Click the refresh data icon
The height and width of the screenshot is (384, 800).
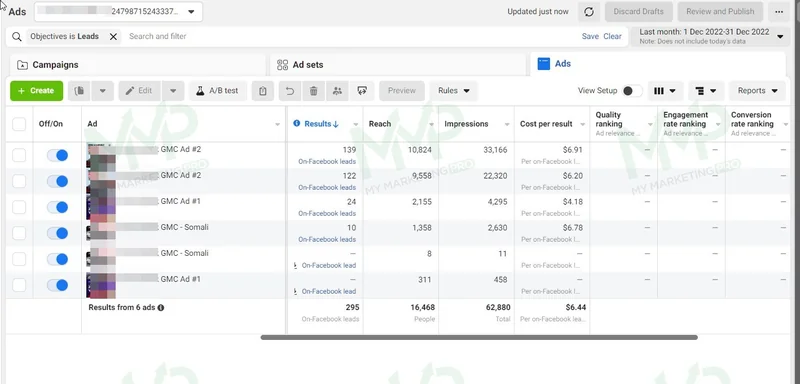(x=589, y=12)
